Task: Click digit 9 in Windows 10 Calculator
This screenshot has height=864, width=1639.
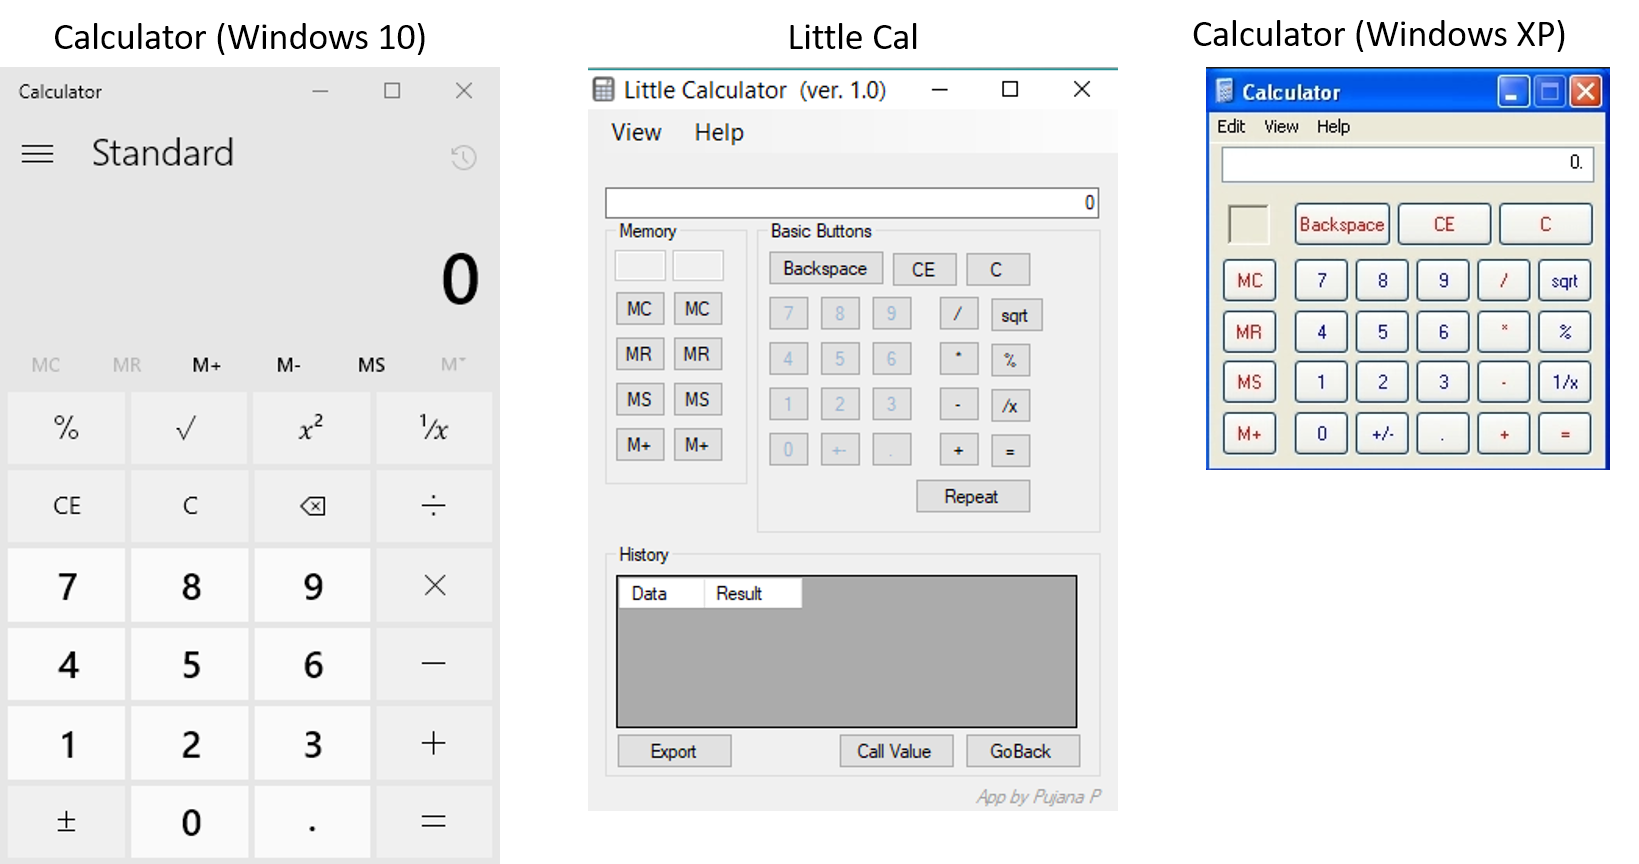Action: coord(312,585)
